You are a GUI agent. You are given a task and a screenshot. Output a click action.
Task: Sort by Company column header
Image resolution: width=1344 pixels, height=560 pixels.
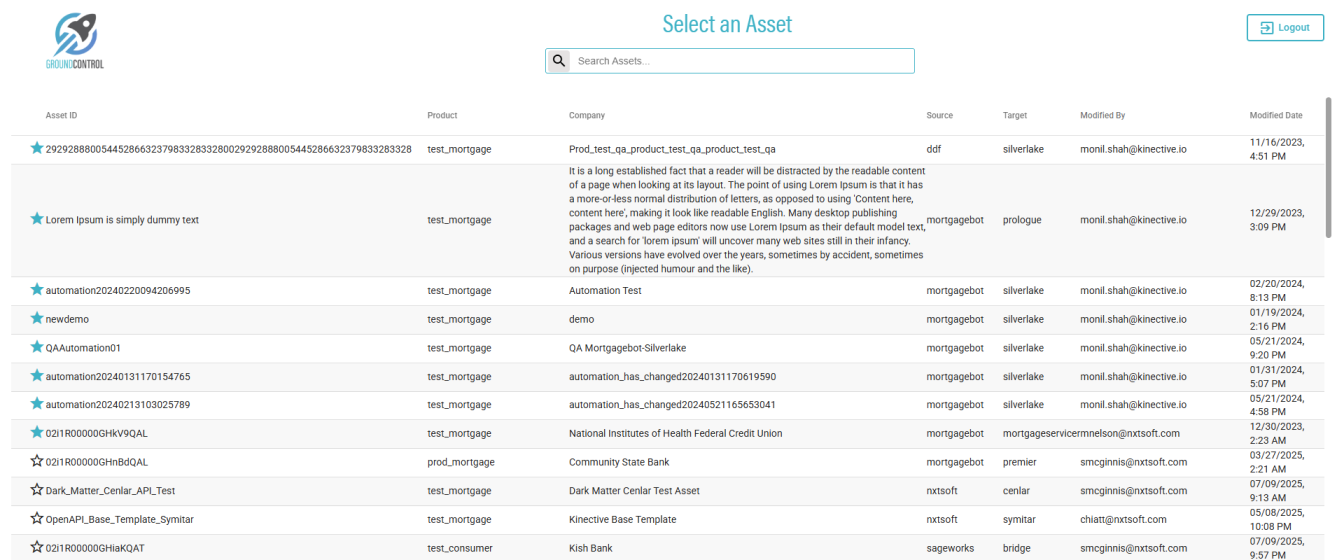pyautogui.click(x=586, y=116)
